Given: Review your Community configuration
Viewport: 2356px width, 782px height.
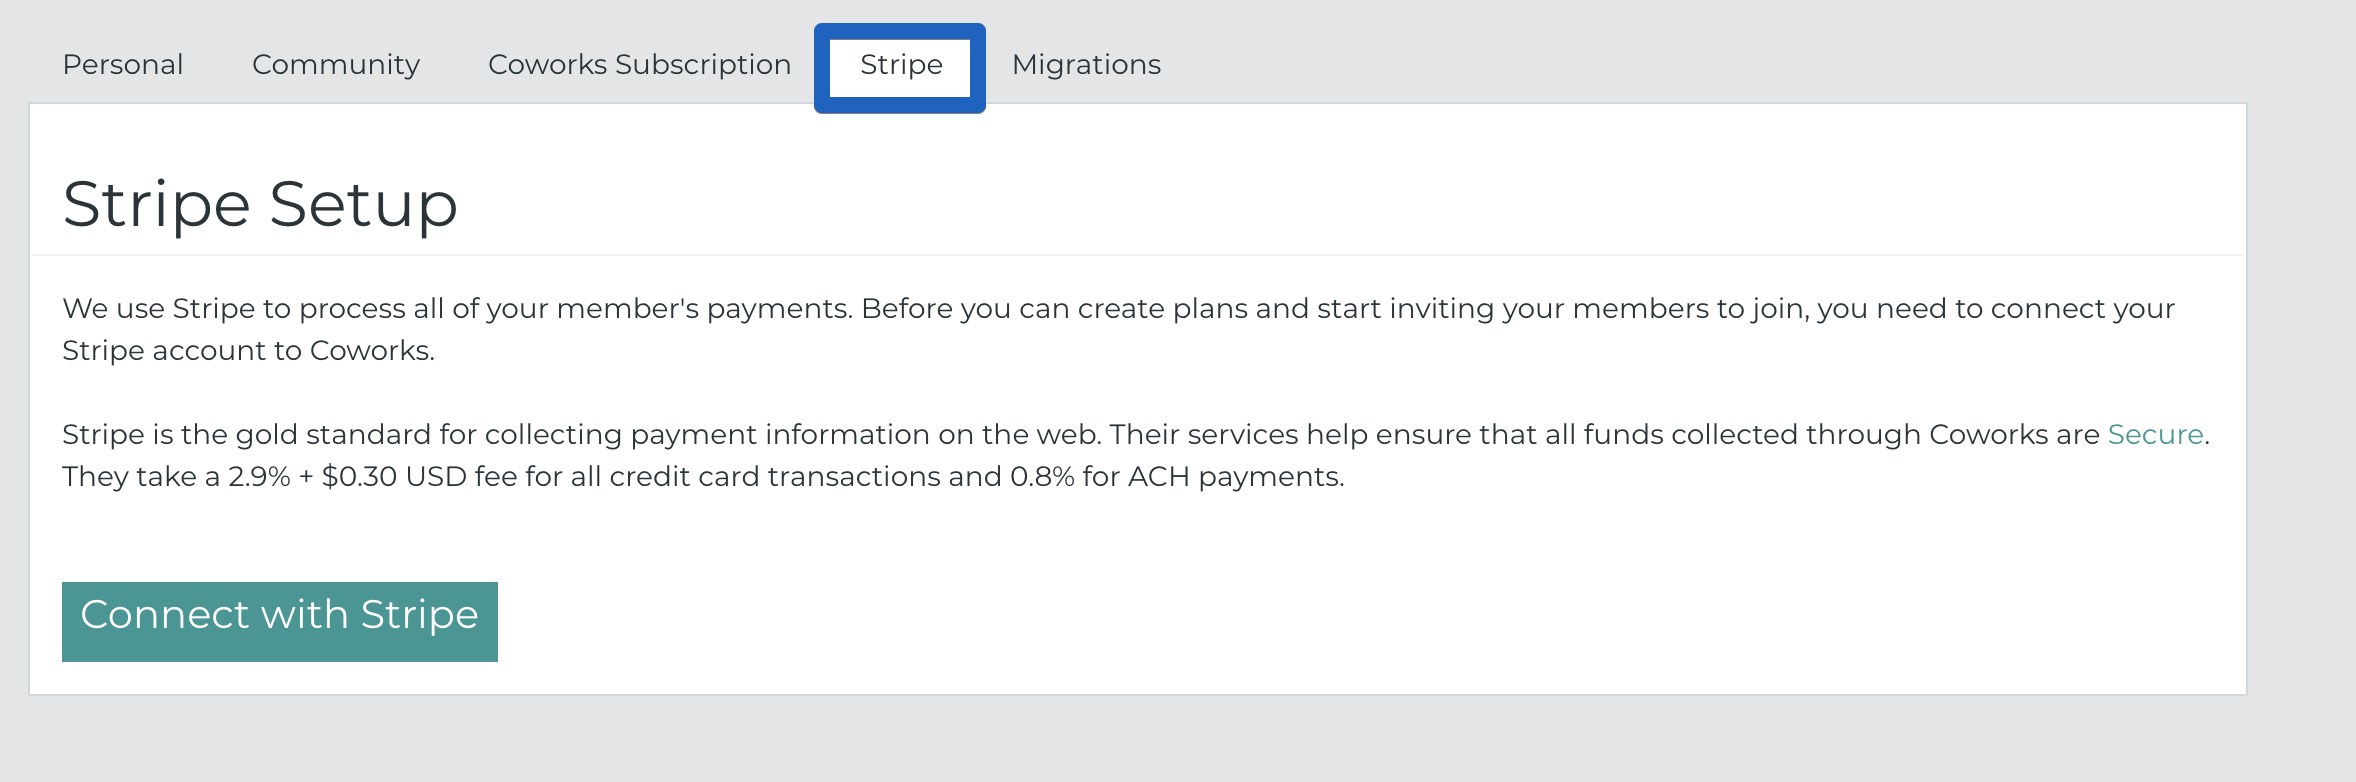Looking at the screenshot, I should click(336, 65).
